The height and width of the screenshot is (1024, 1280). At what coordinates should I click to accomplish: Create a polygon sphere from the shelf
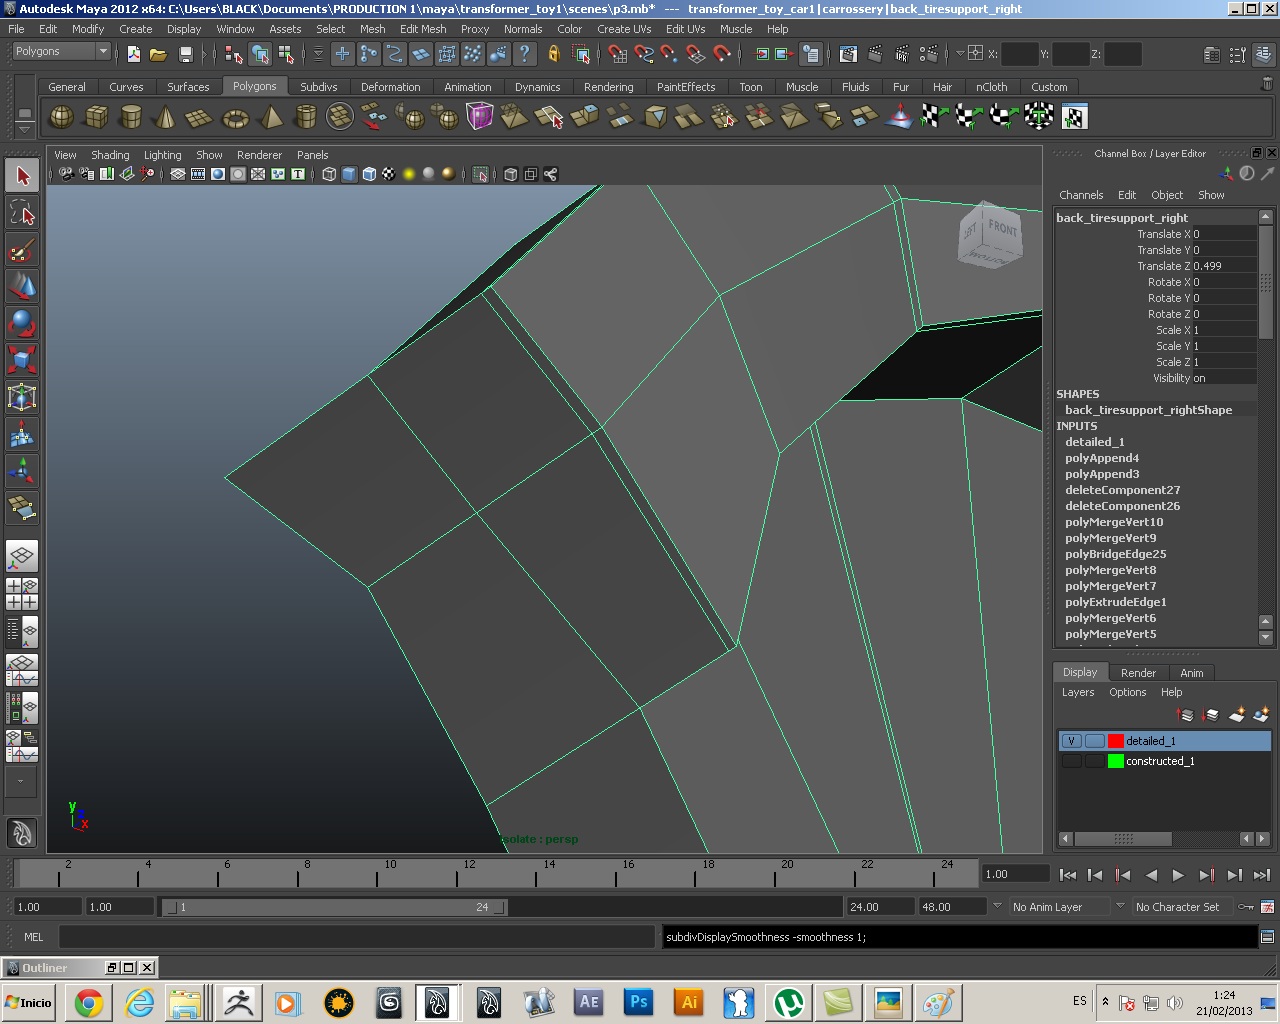click(62, 118)
